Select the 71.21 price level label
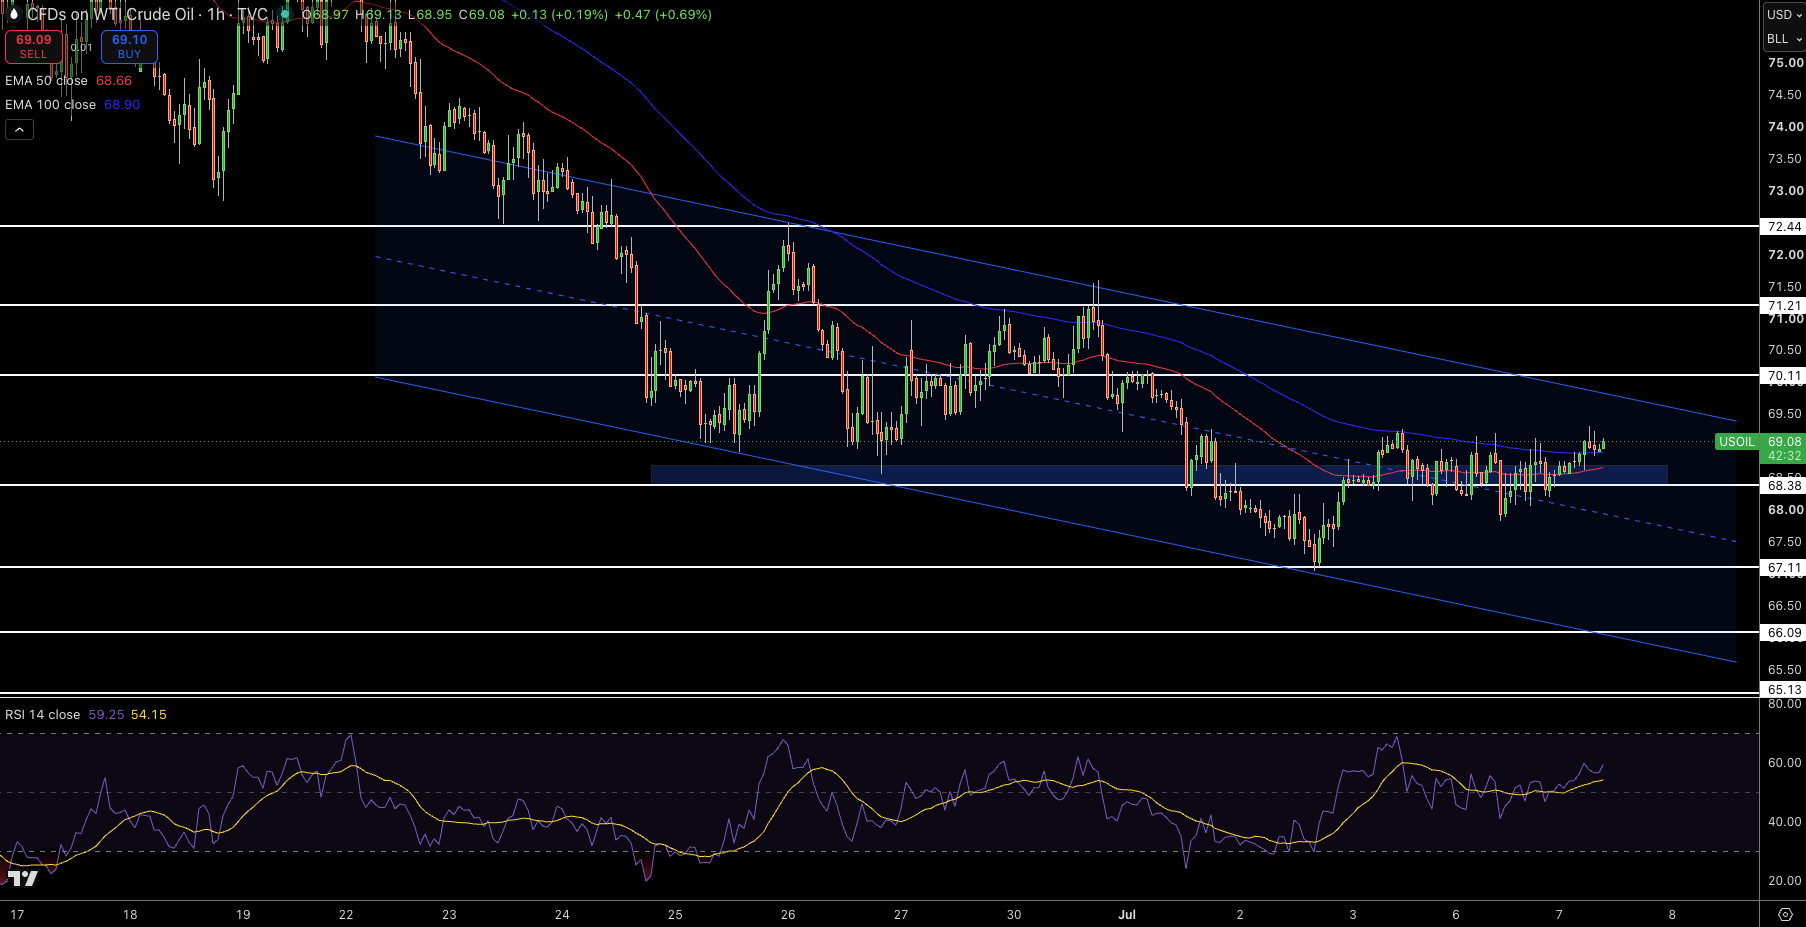The height and width of the screenshot is (927, 1806). point(1784,305)
